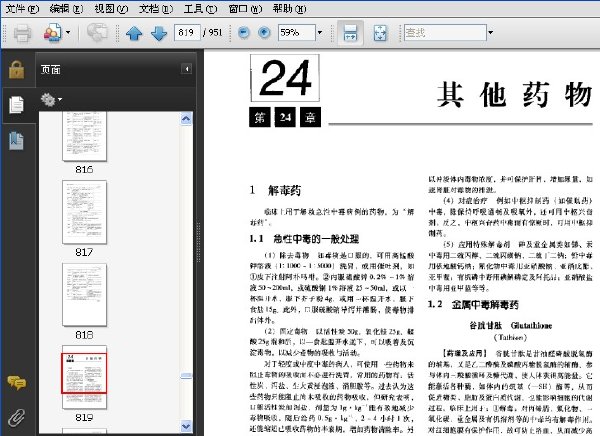Click the greyed review comments icon

[97, 33]
